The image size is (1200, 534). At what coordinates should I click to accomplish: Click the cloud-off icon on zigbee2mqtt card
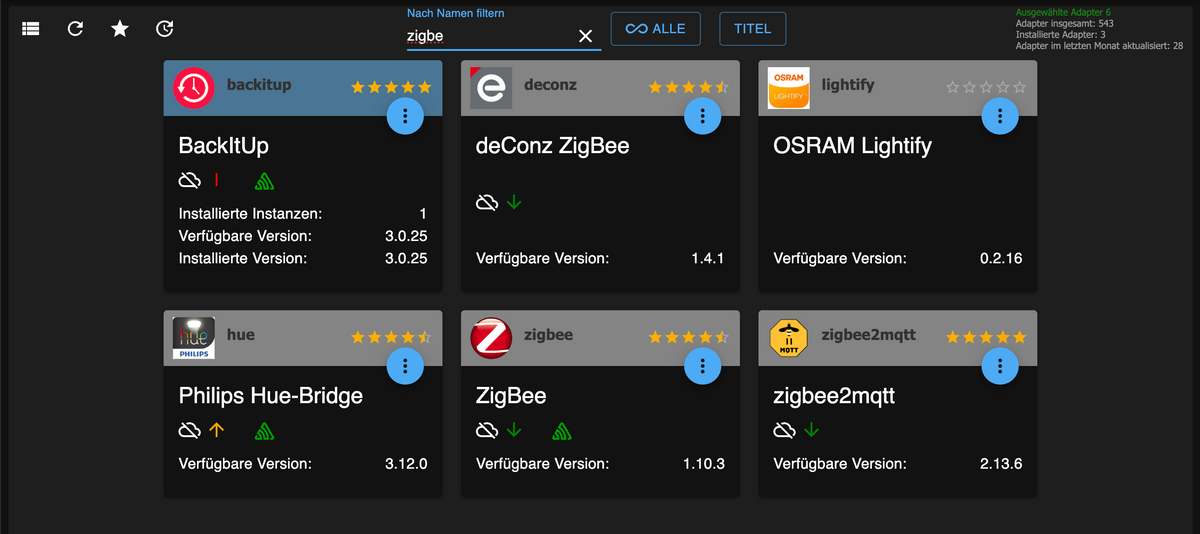coord(785,430)
